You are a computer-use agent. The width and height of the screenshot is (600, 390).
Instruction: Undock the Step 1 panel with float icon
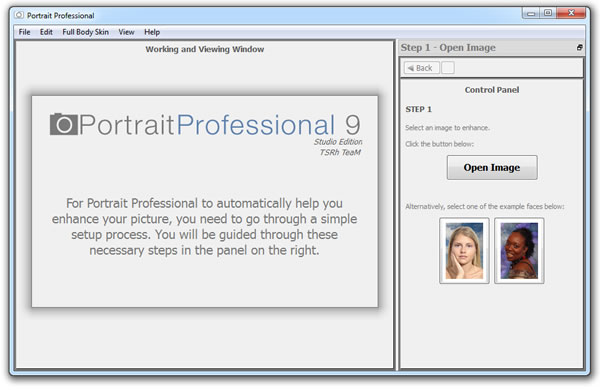(580, 47)
